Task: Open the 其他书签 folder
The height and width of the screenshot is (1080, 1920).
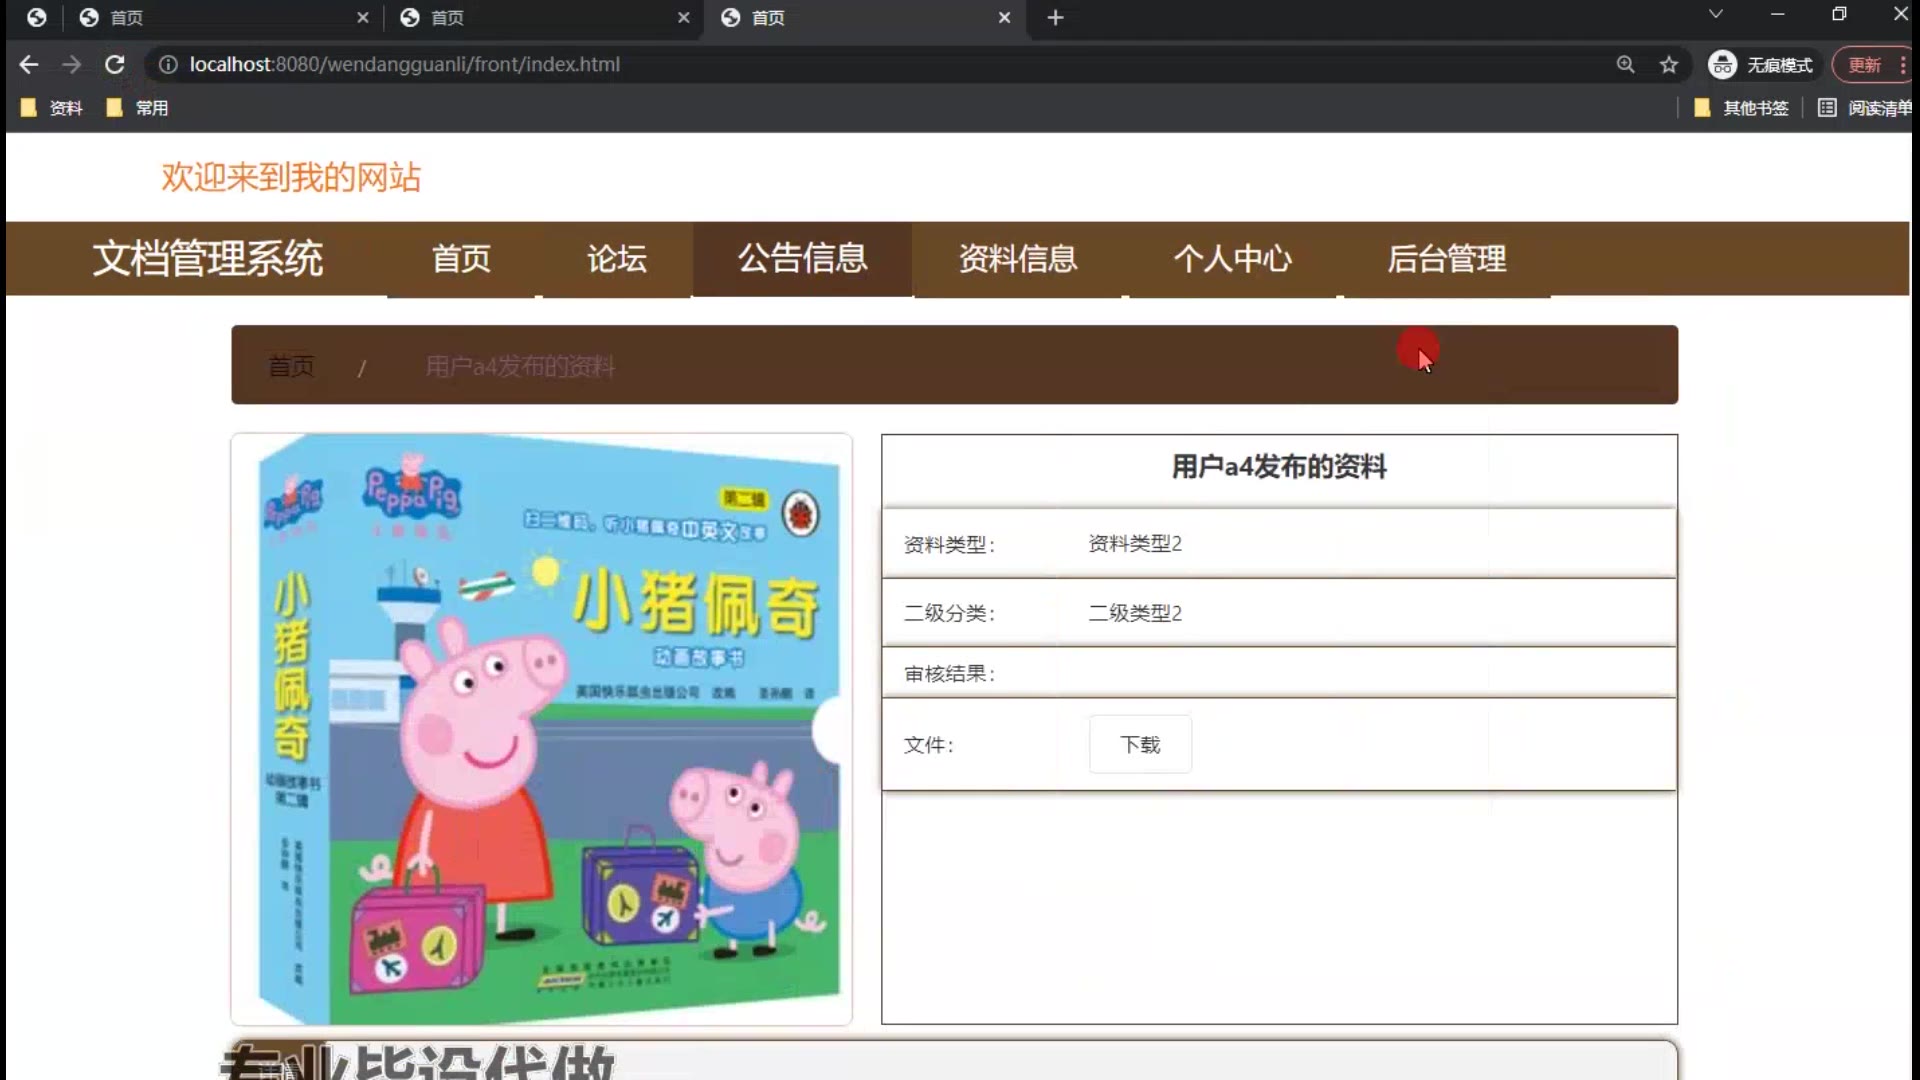Action: pyautogui.click(x=1741, y=107)
